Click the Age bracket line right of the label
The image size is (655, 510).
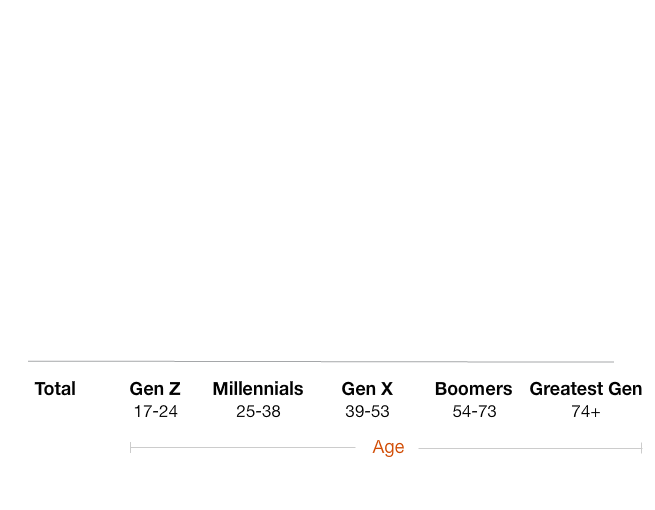click(530, 448)
